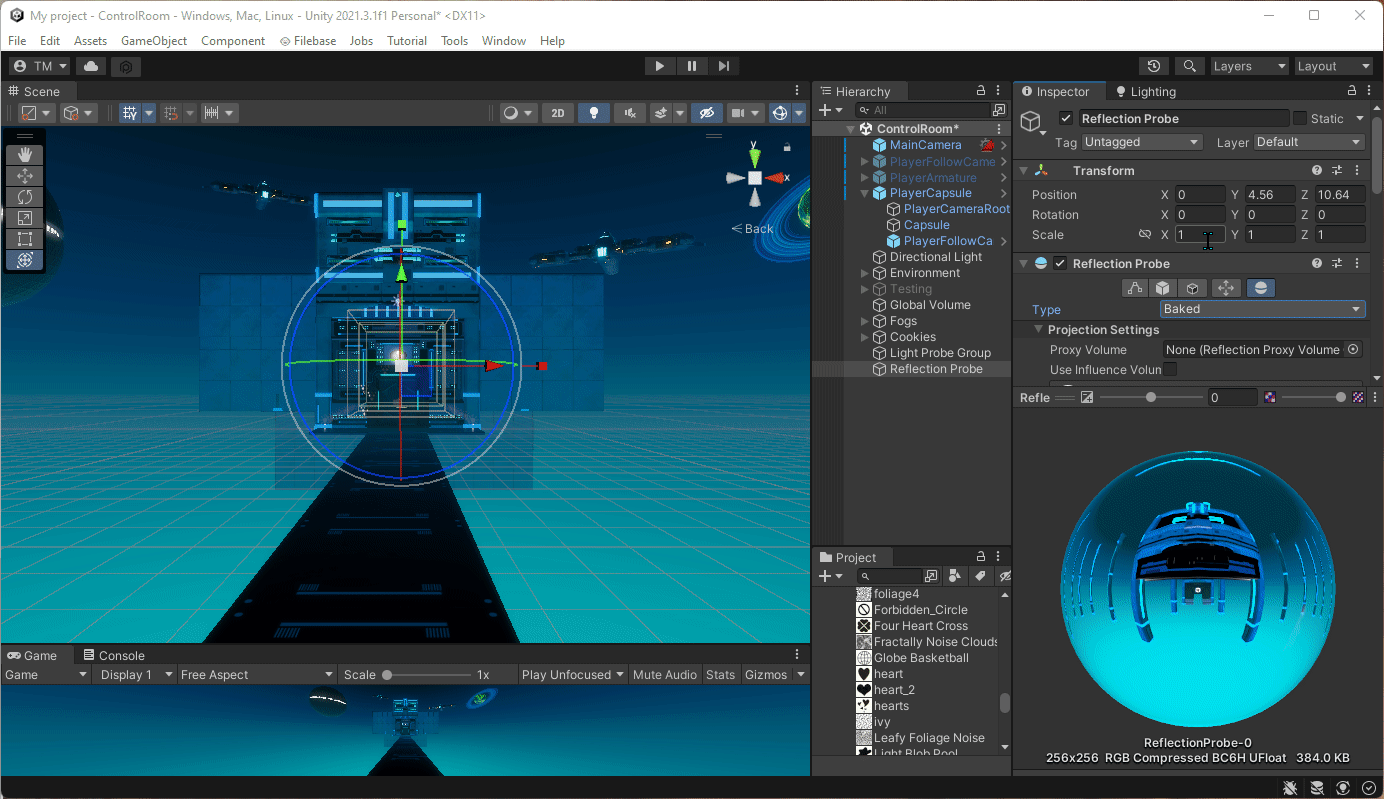Toggle scene audio mute icon
The image size is (1384, 799).
(x=631, y=113)
